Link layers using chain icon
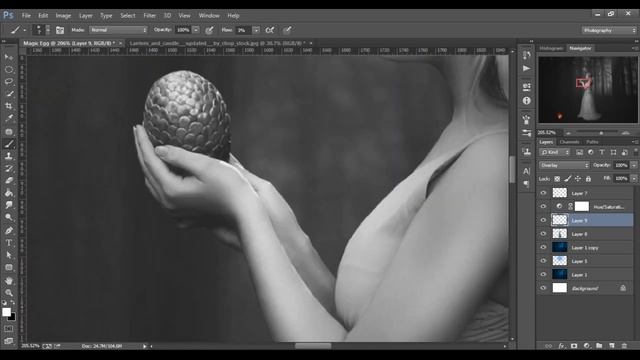The height and width of the screenshot is (360, 640). (549, 346)
